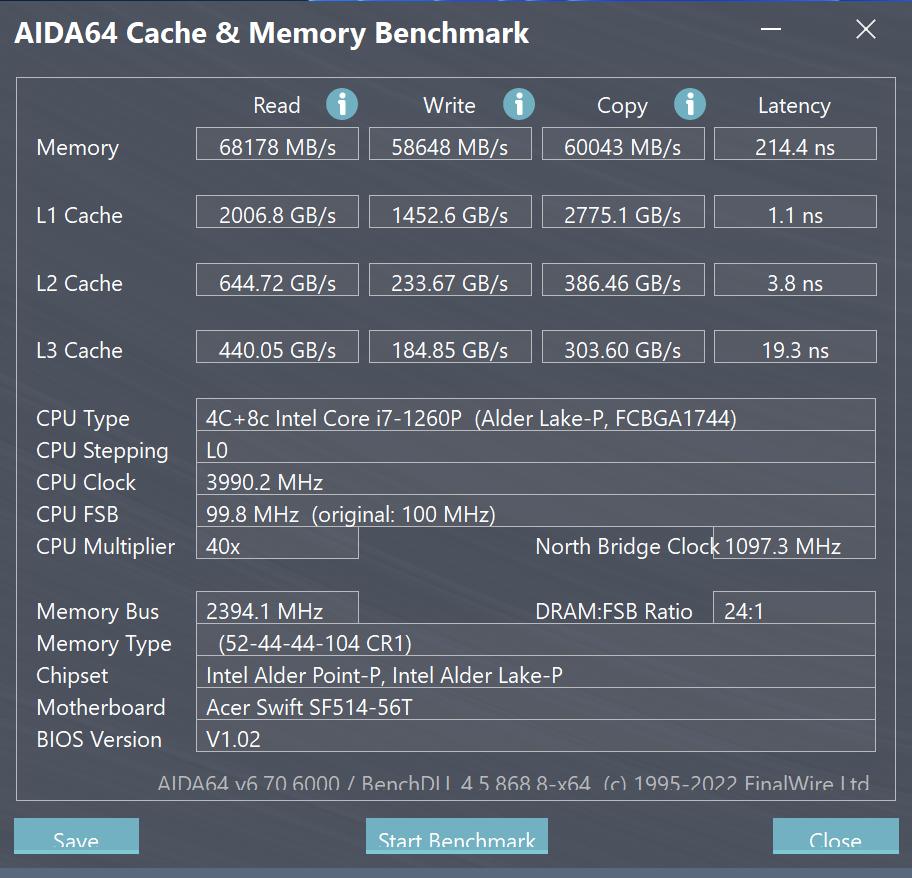Click the CPU Multiplier 40x box
Screen dimensions: 912x878
(x=277, y=546)
